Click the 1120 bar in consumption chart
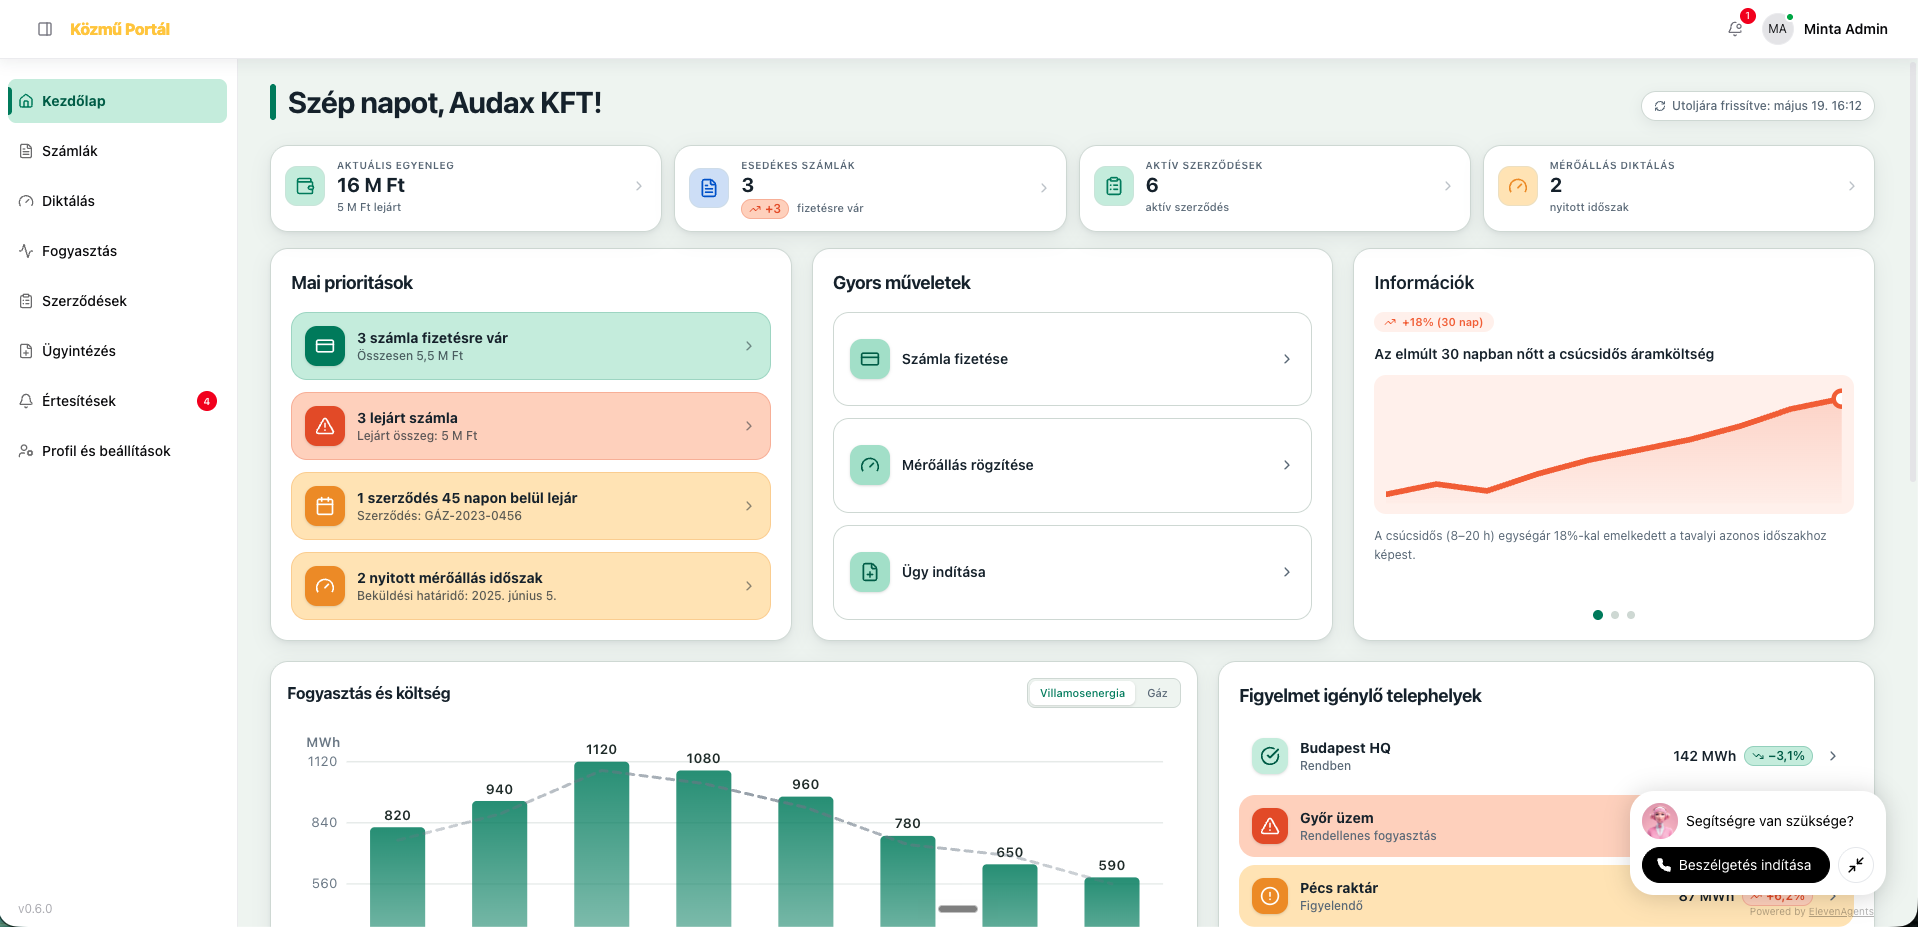Image resolution: width=1918 pixels, height=927 pixels. 602,844
